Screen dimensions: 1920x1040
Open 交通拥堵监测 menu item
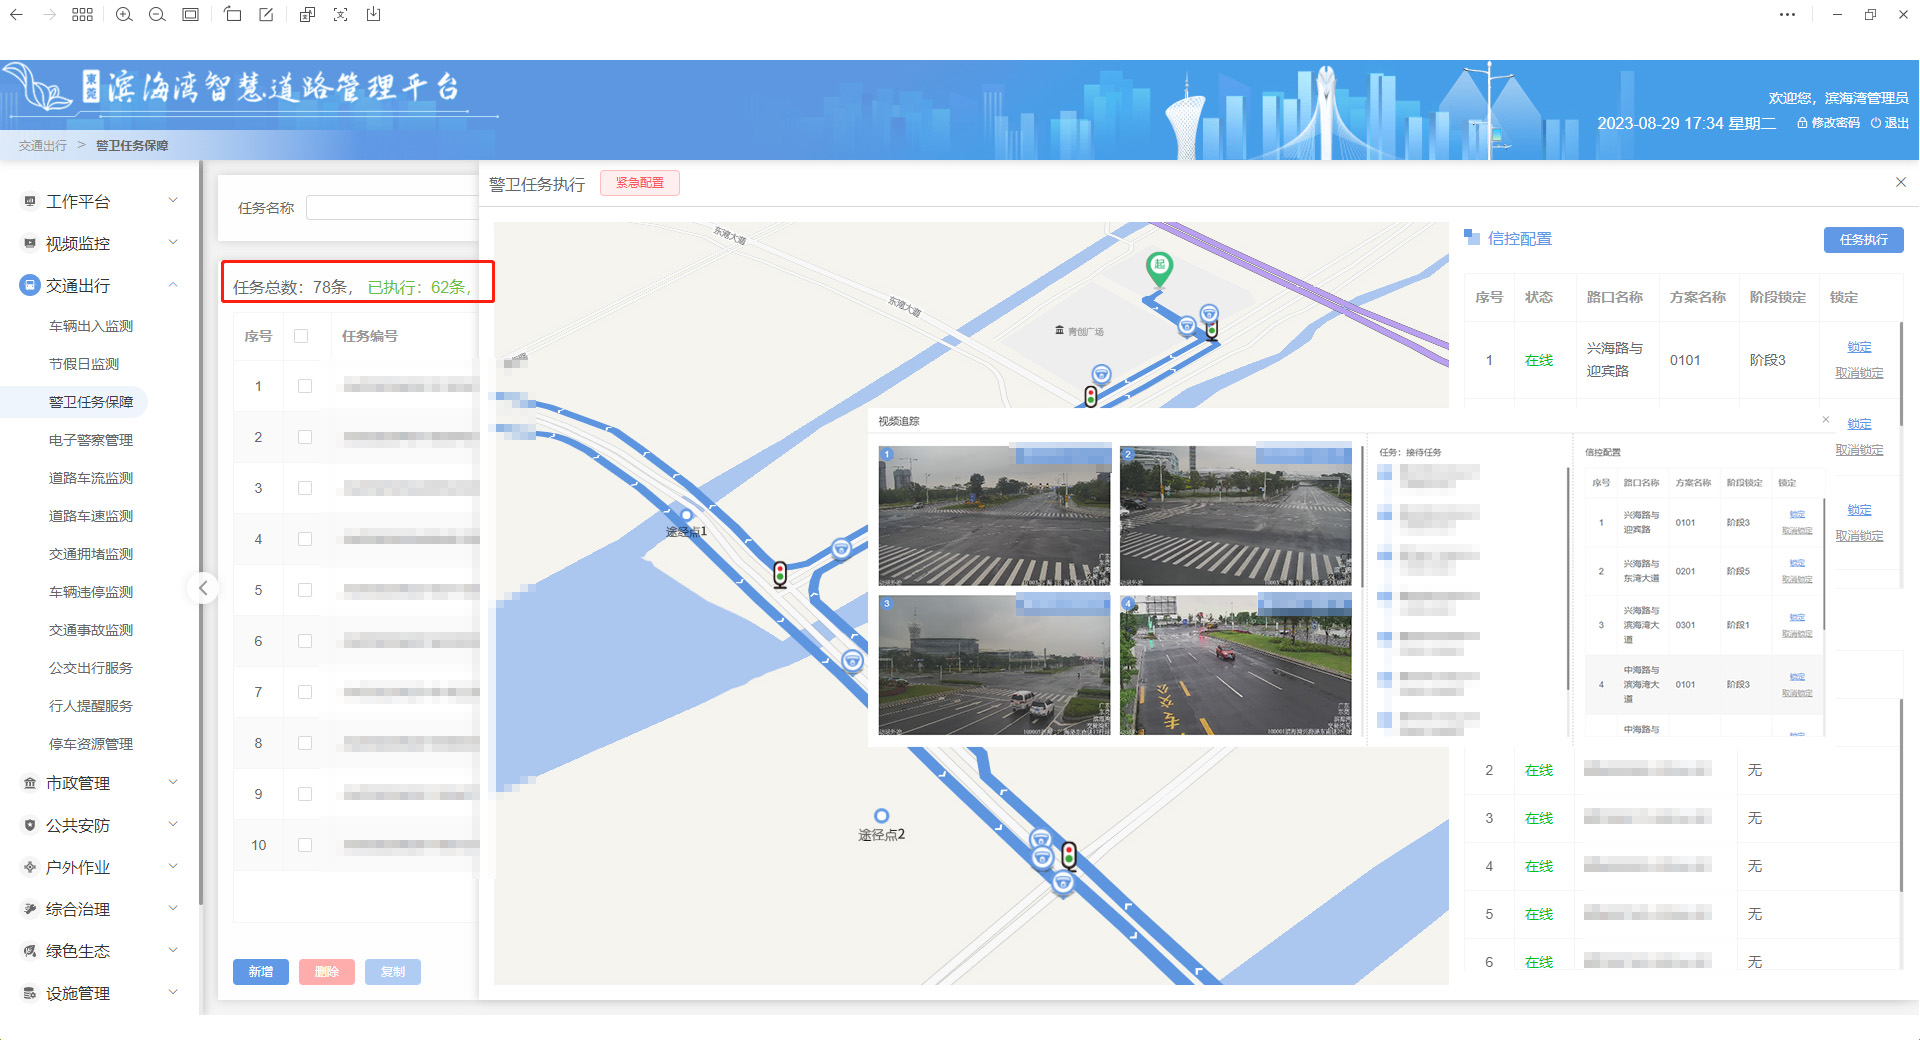click(x=91, y=554)
